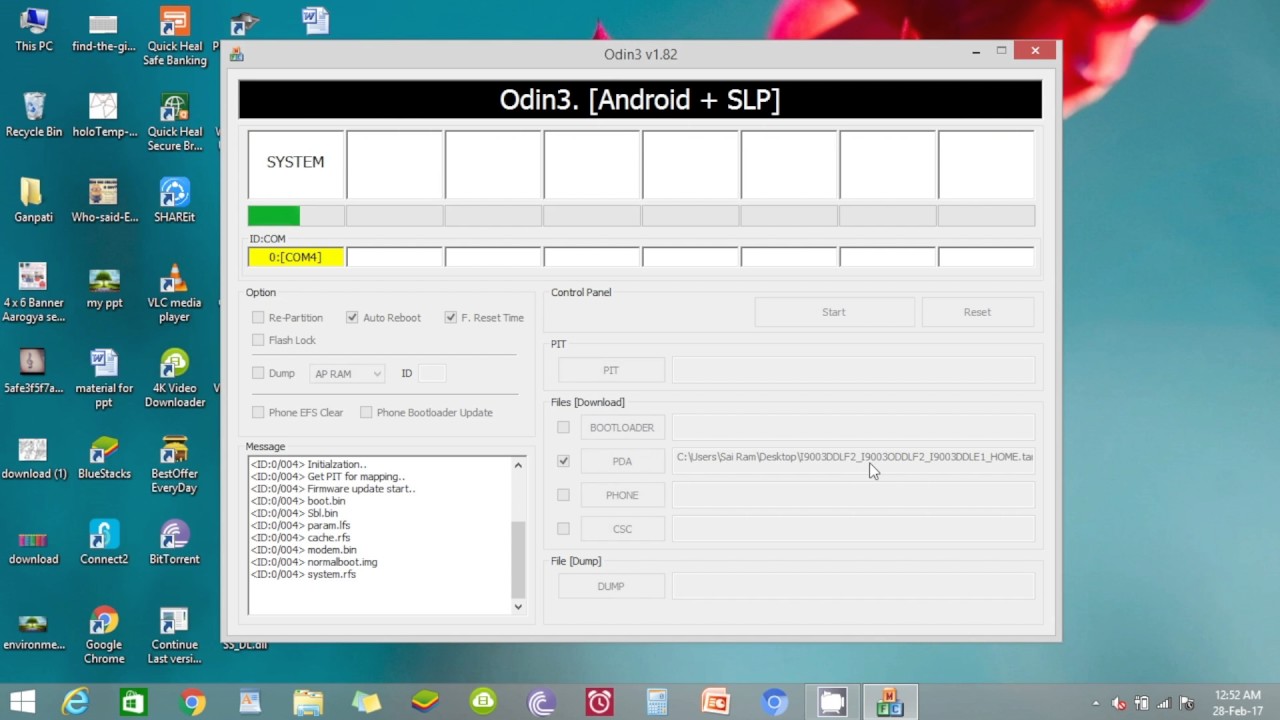Open the calculator taskbar icon
This screenshot has width=1280, height=720.
(657, 702)
